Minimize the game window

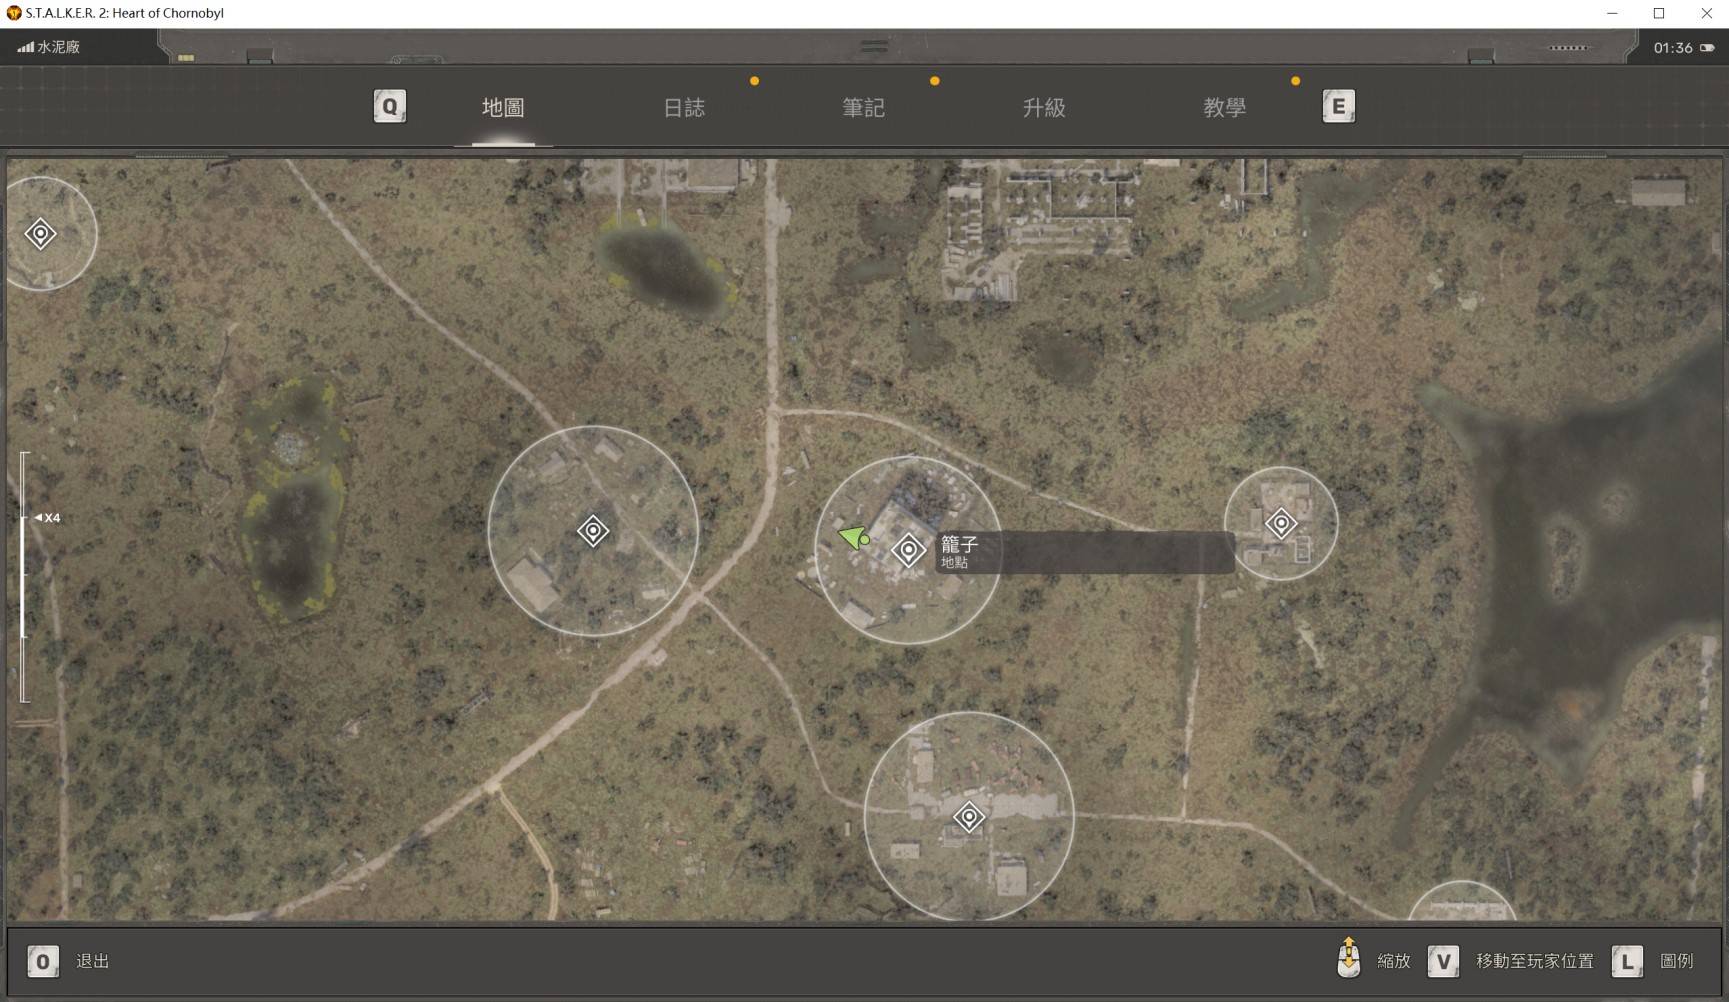pos(1612,13)
